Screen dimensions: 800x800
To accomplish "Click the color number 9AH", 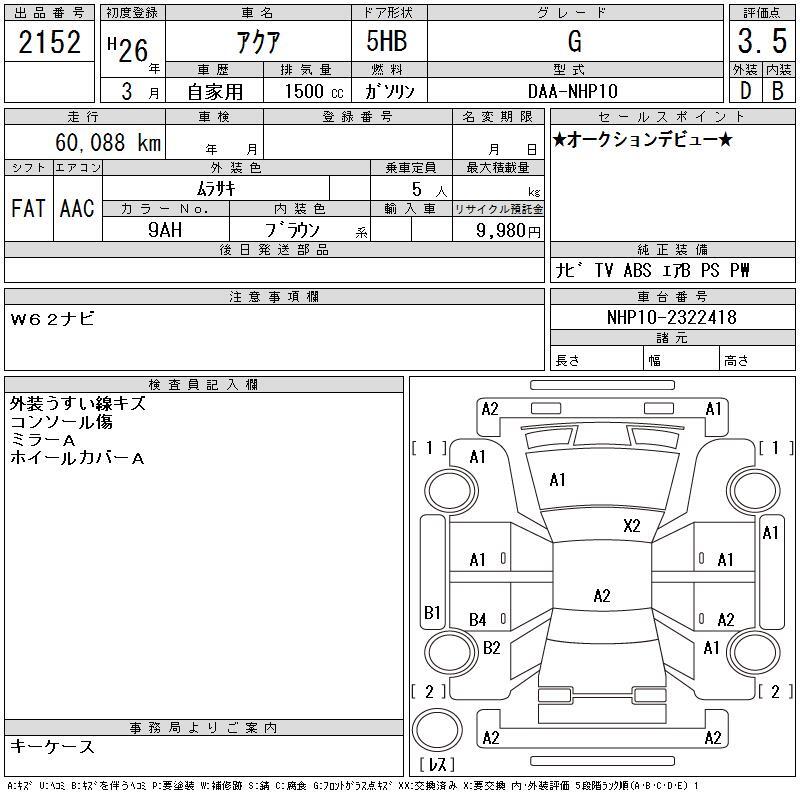I will pos(165,230).
